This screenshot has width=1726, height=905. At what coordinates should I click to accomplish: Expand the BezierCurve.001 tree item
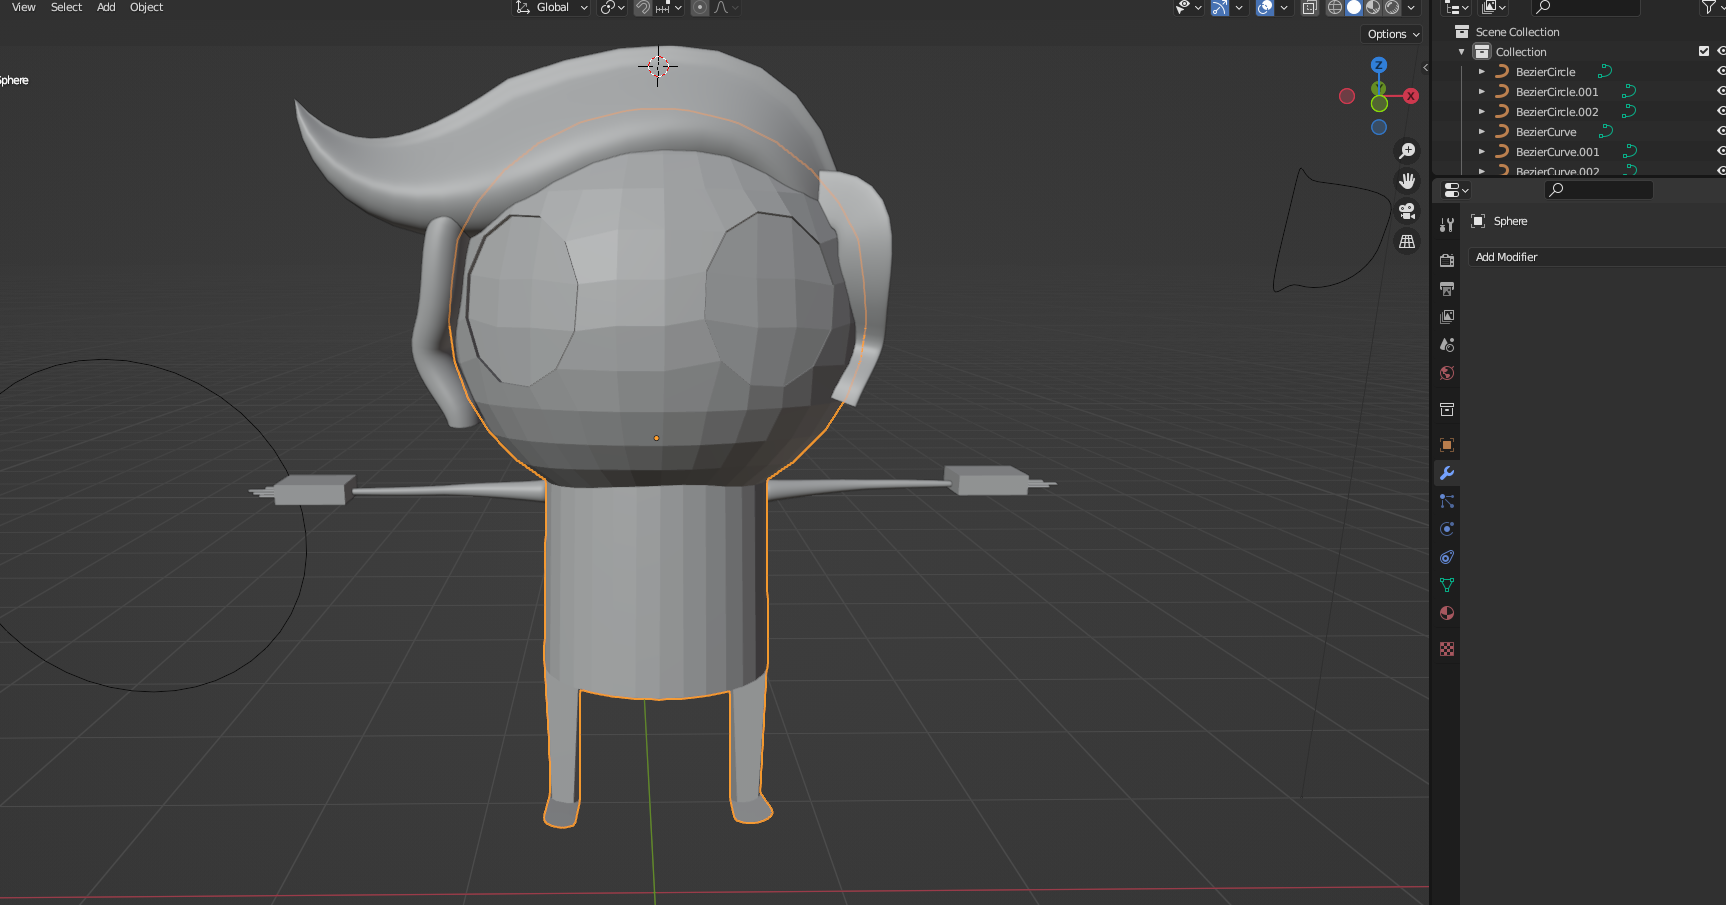[1482, 152]
